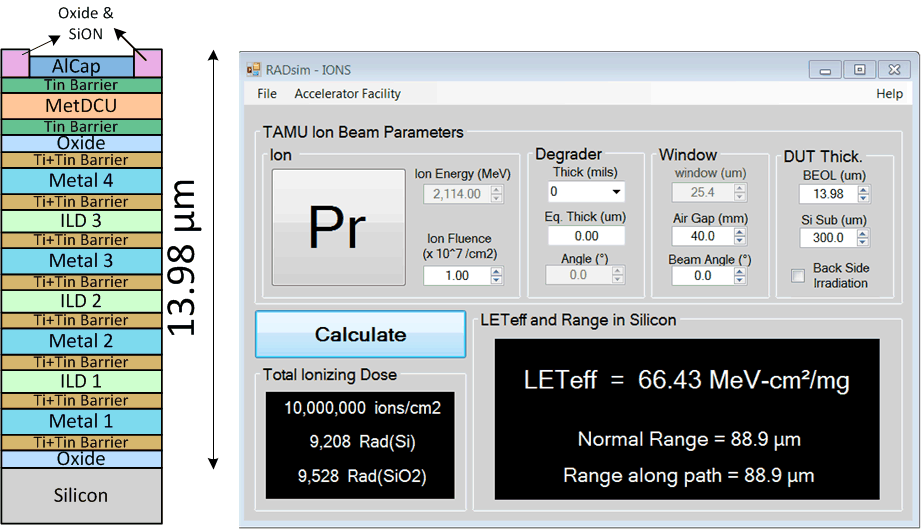Expand the Degrader Thick (mils) dropdown

(x=616, y=192)
